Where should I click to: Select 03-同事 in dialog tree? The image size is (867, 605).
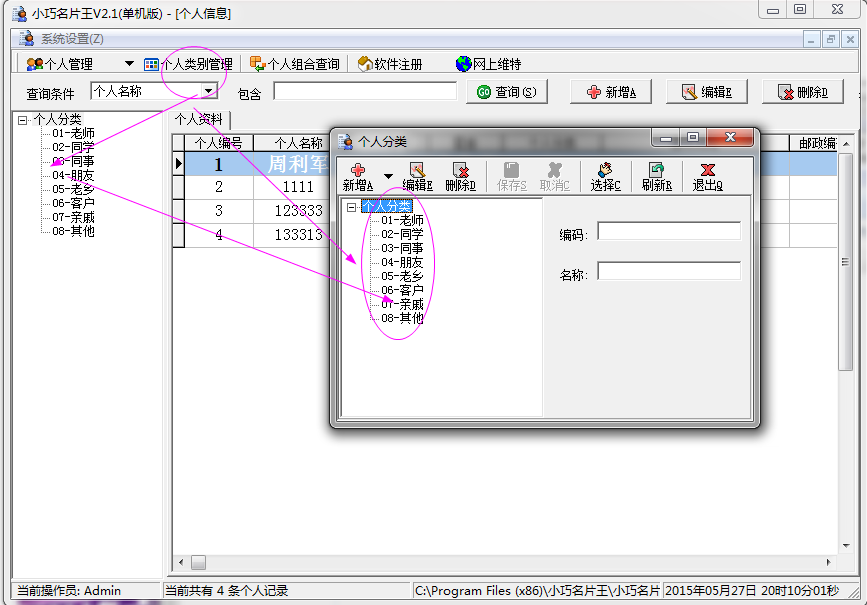(x=402, y=248)
